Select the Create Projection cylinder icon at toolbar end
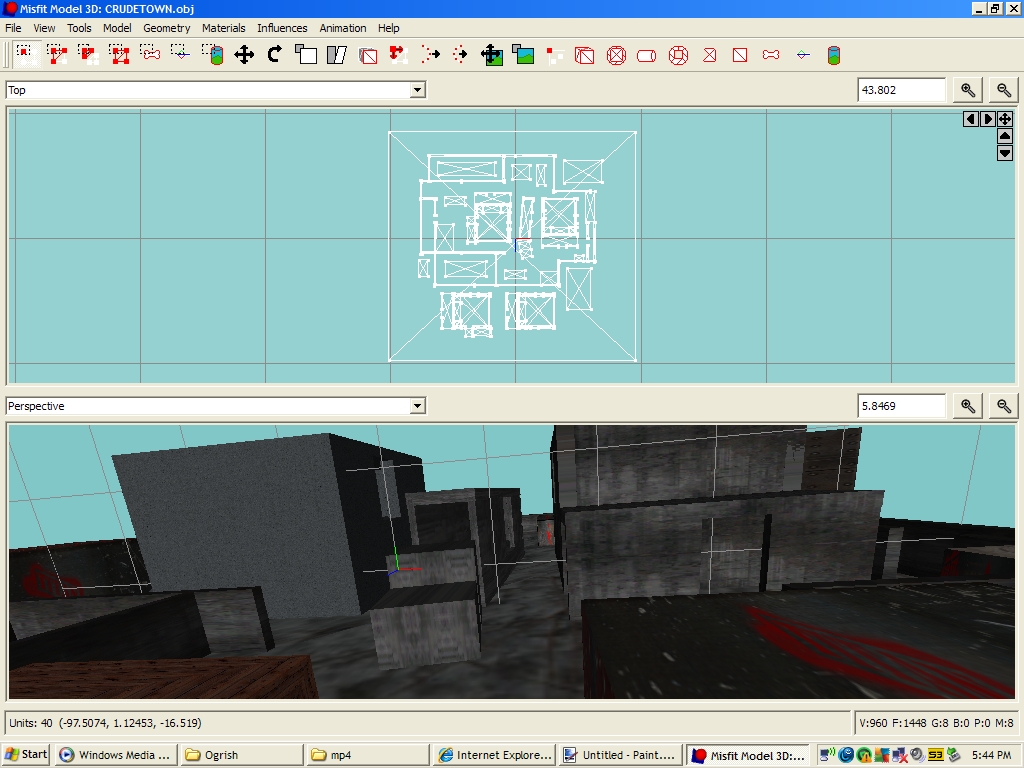The width and height of the screenshot is (1024, 768). (x=834, y=56)
